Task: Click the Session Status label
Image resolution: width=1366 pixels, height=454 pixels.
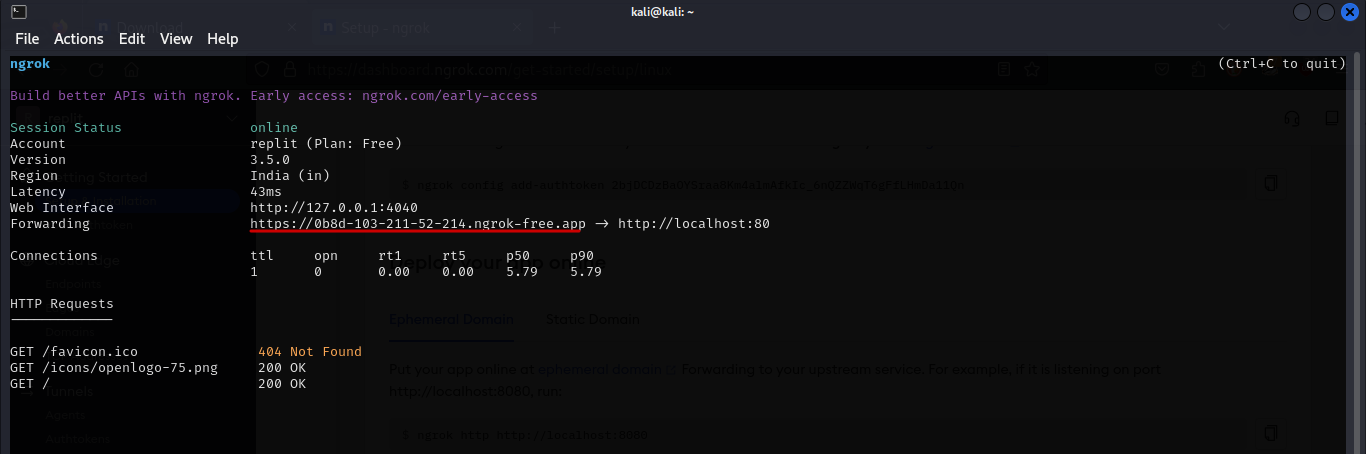Action: pyautogui.click(x=66, y=128)
